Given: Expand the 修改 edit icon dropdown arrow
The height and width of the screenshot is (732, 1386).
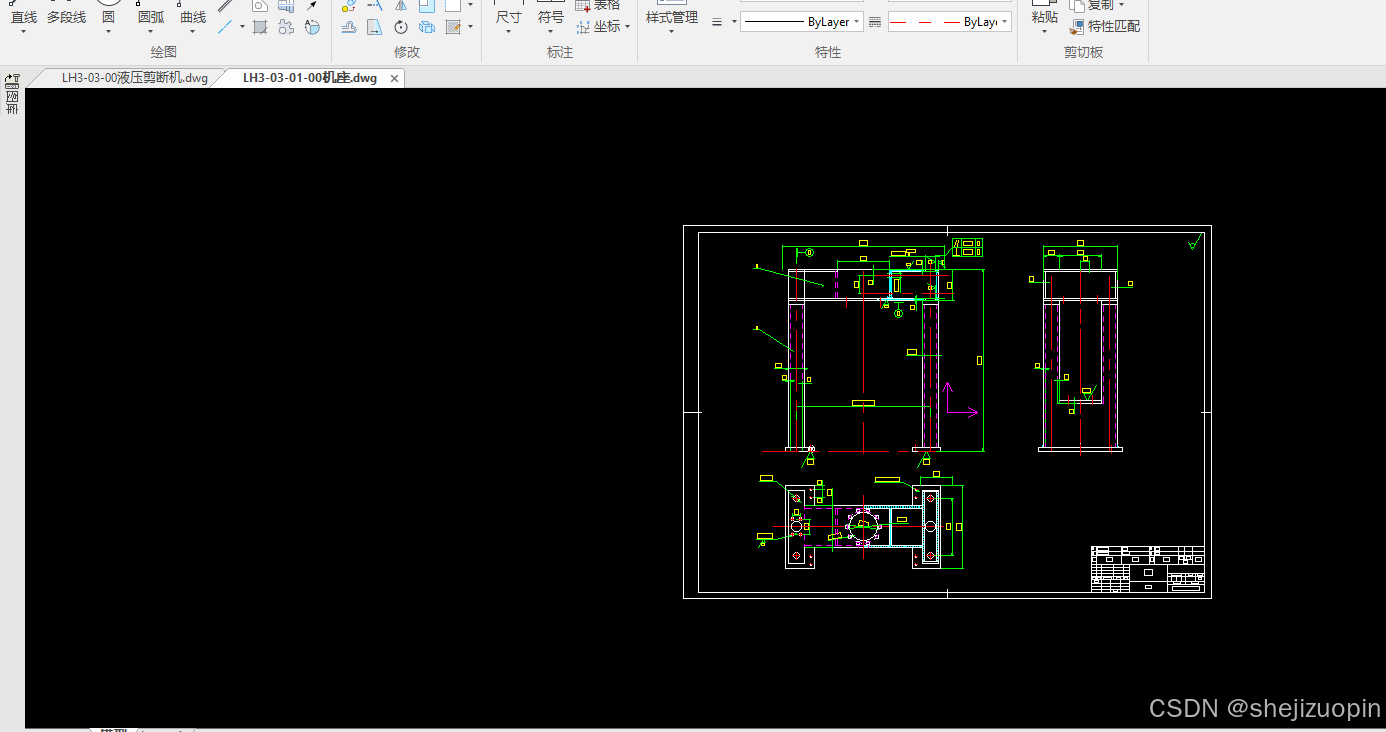Looking at the screenshot, I should (x=470, y=27).
